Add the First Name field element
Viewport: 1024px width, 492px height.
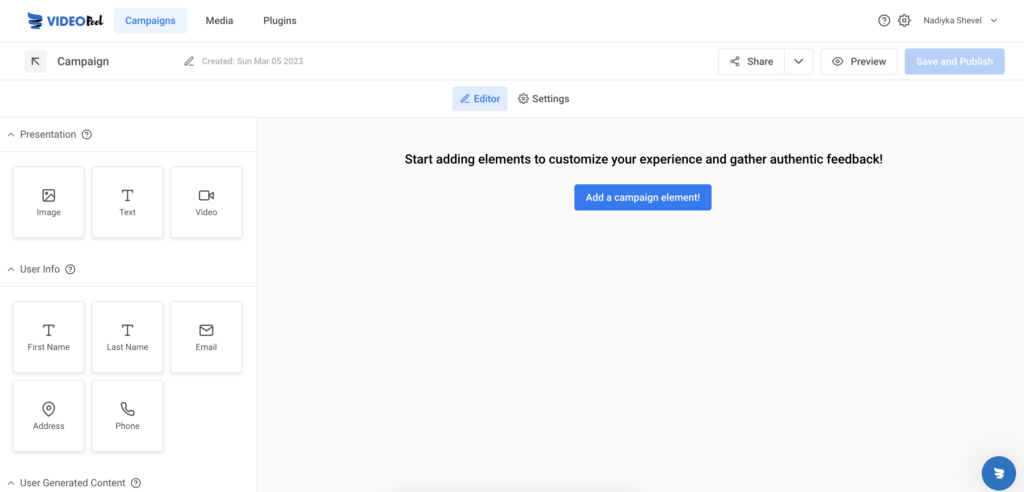coord(49,337)
